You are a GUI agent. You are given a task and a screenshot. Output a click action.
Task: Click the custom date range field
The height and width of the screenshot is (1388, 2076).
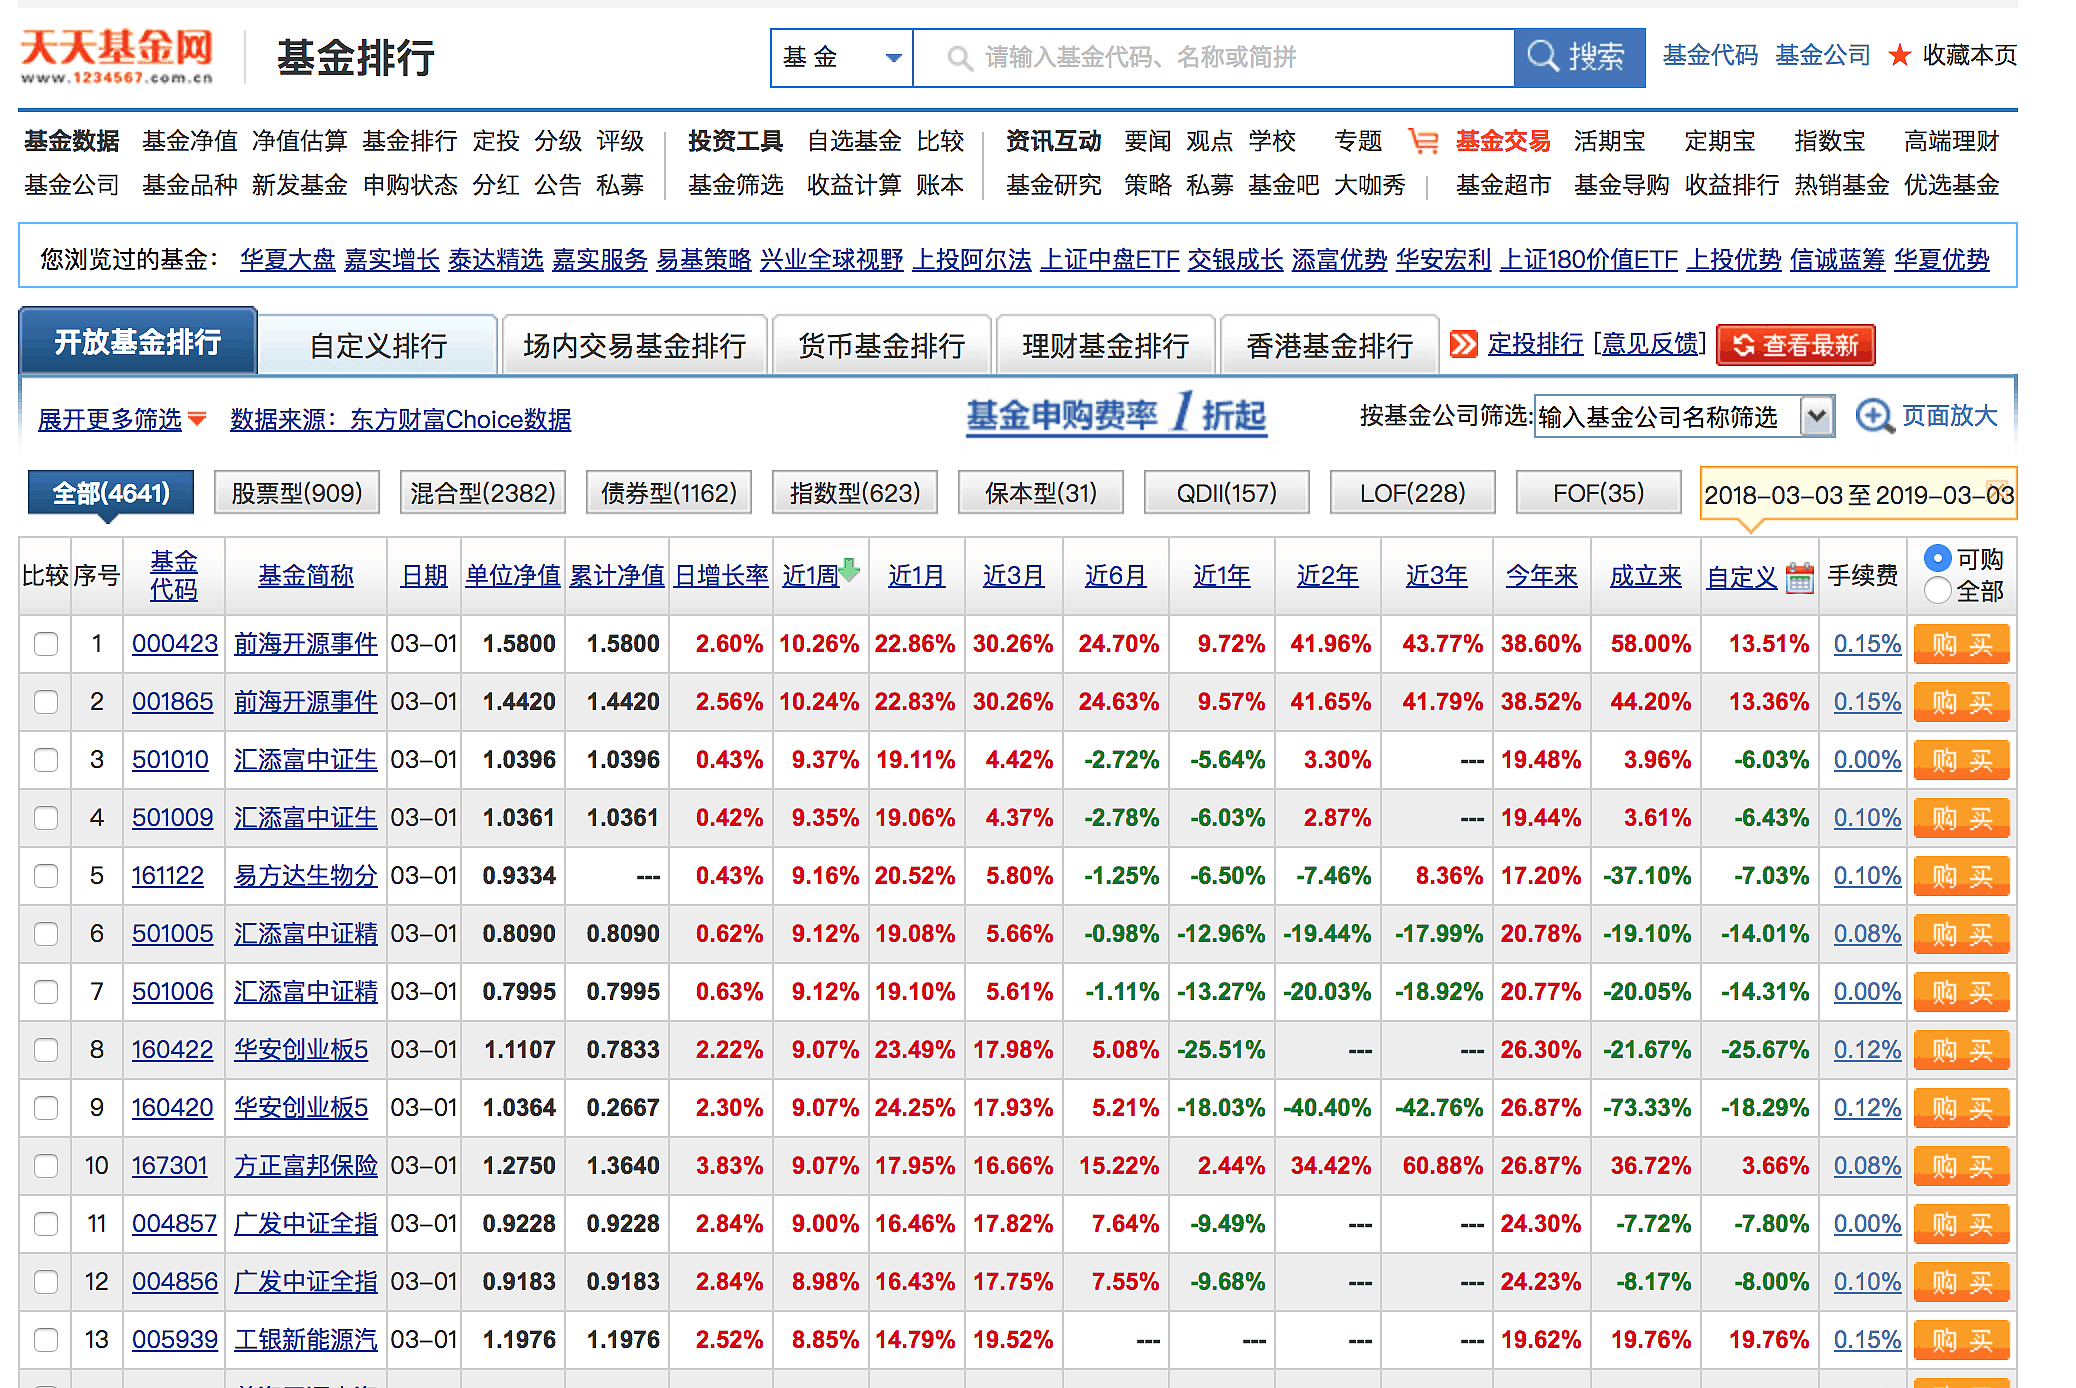(1857, 495)
